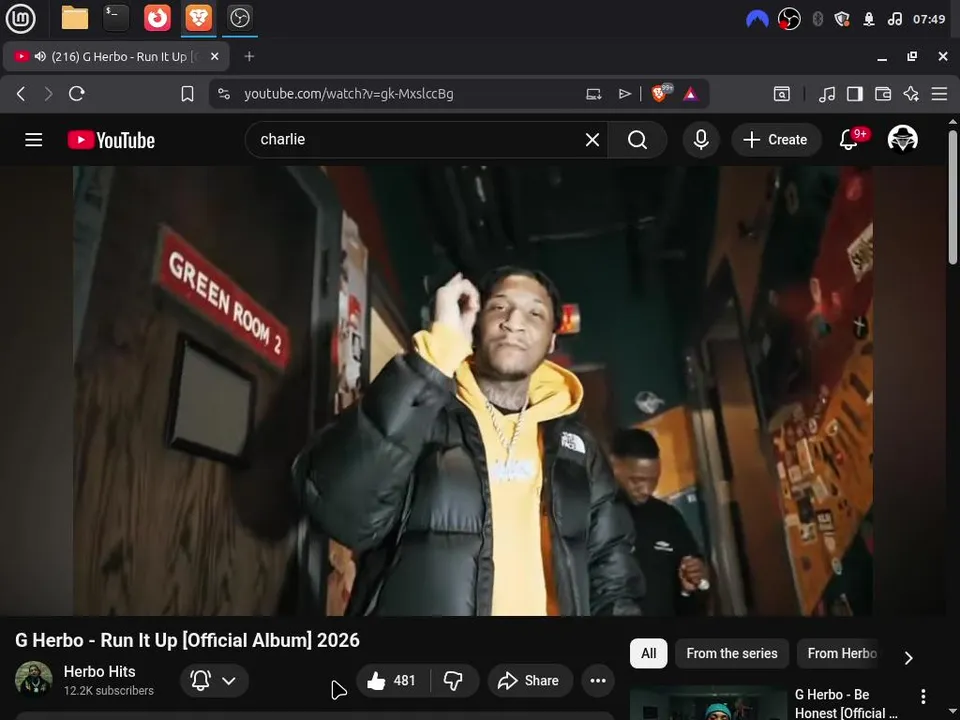Open Leo AI assistant icon
This screenshot has height=720, width=960.
(911, 94)
